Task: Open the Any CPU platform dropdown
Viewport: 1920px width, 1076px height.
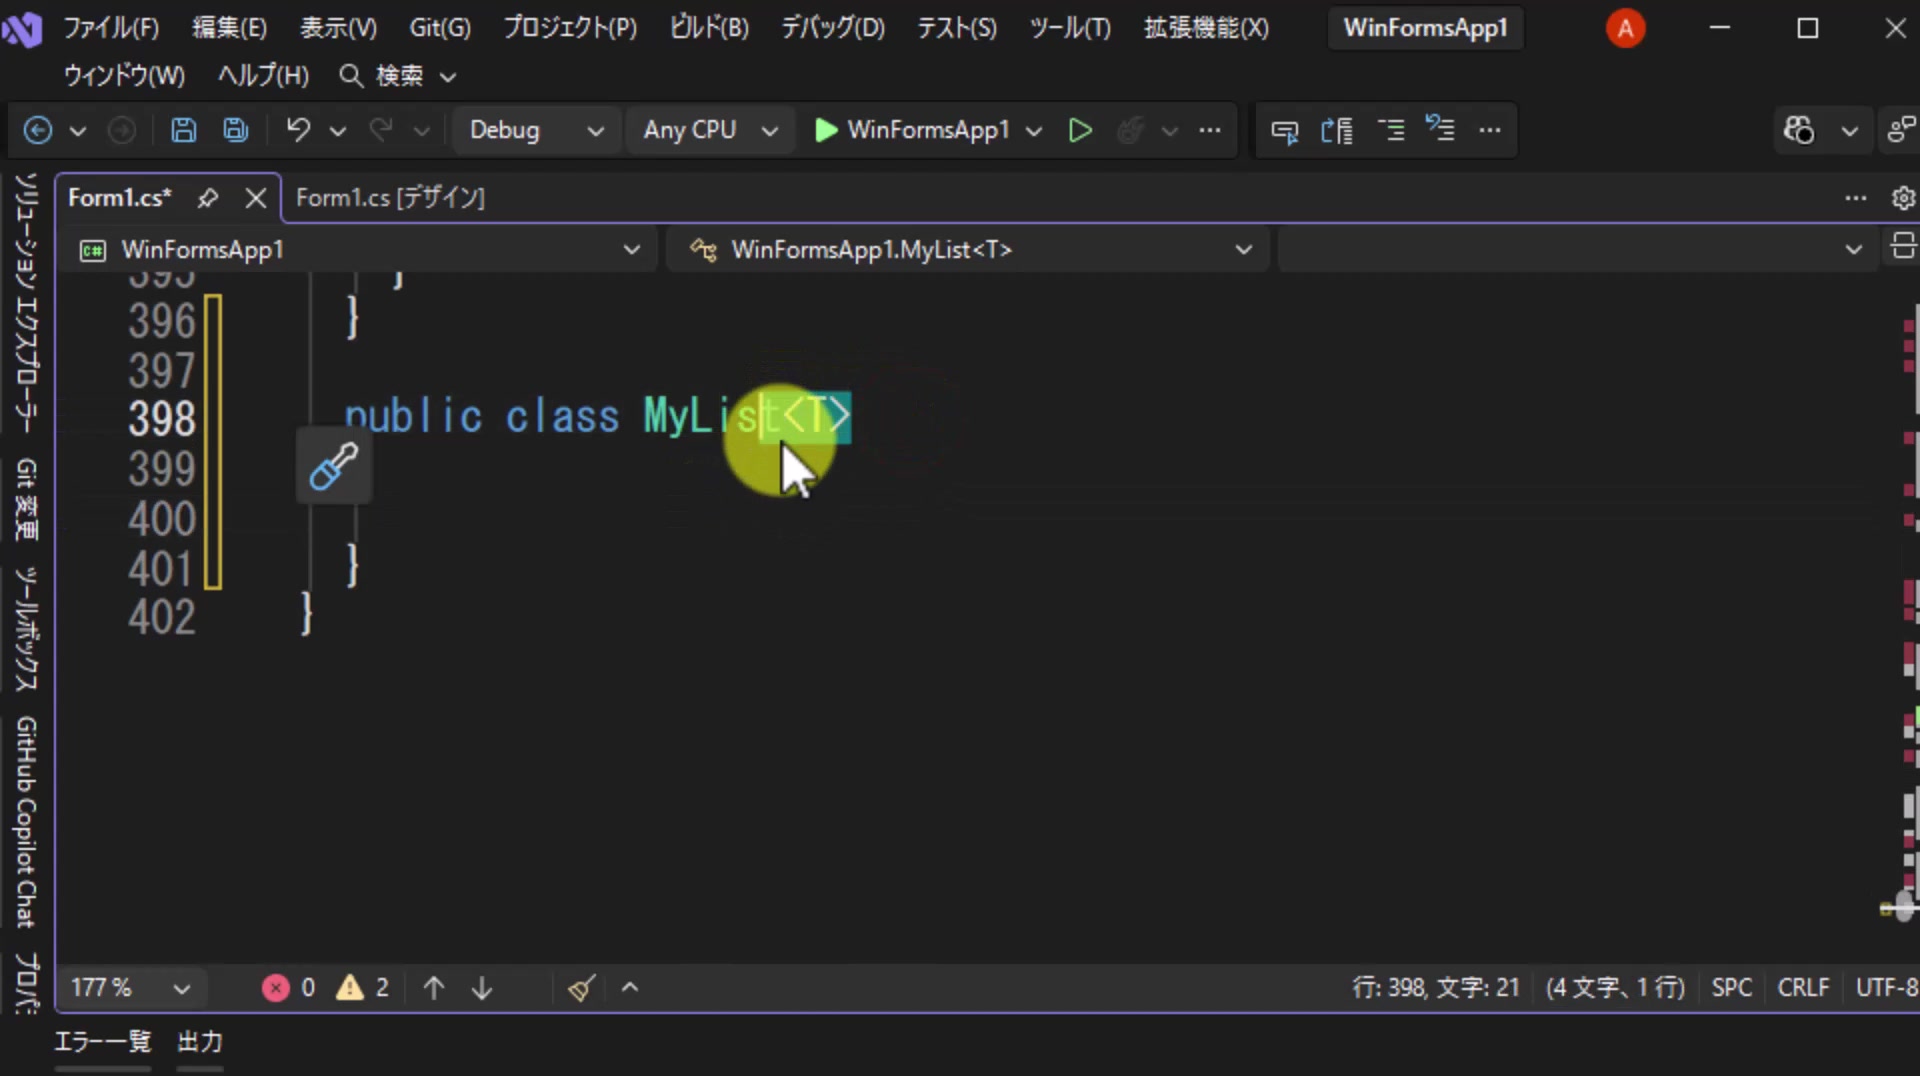Action: coord(709,130)
